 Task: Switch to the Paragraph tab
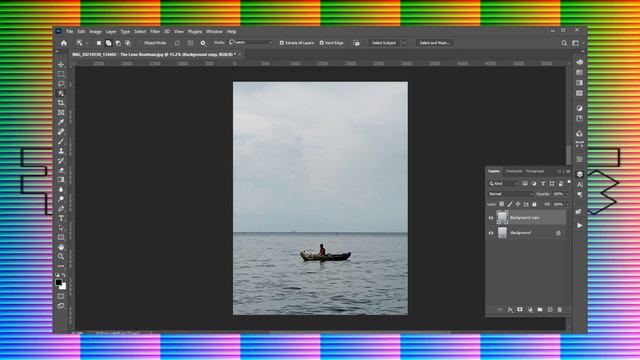[x=535, y=171]
